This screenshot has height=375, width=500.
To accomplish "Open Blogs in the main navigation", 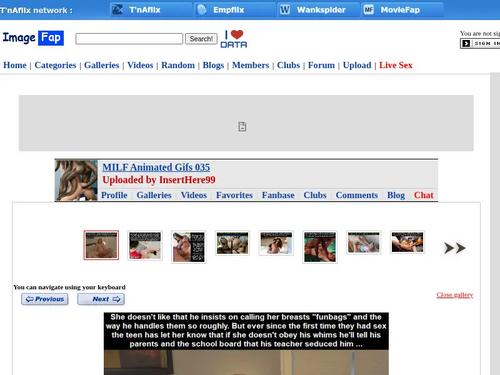I will 213,65.
